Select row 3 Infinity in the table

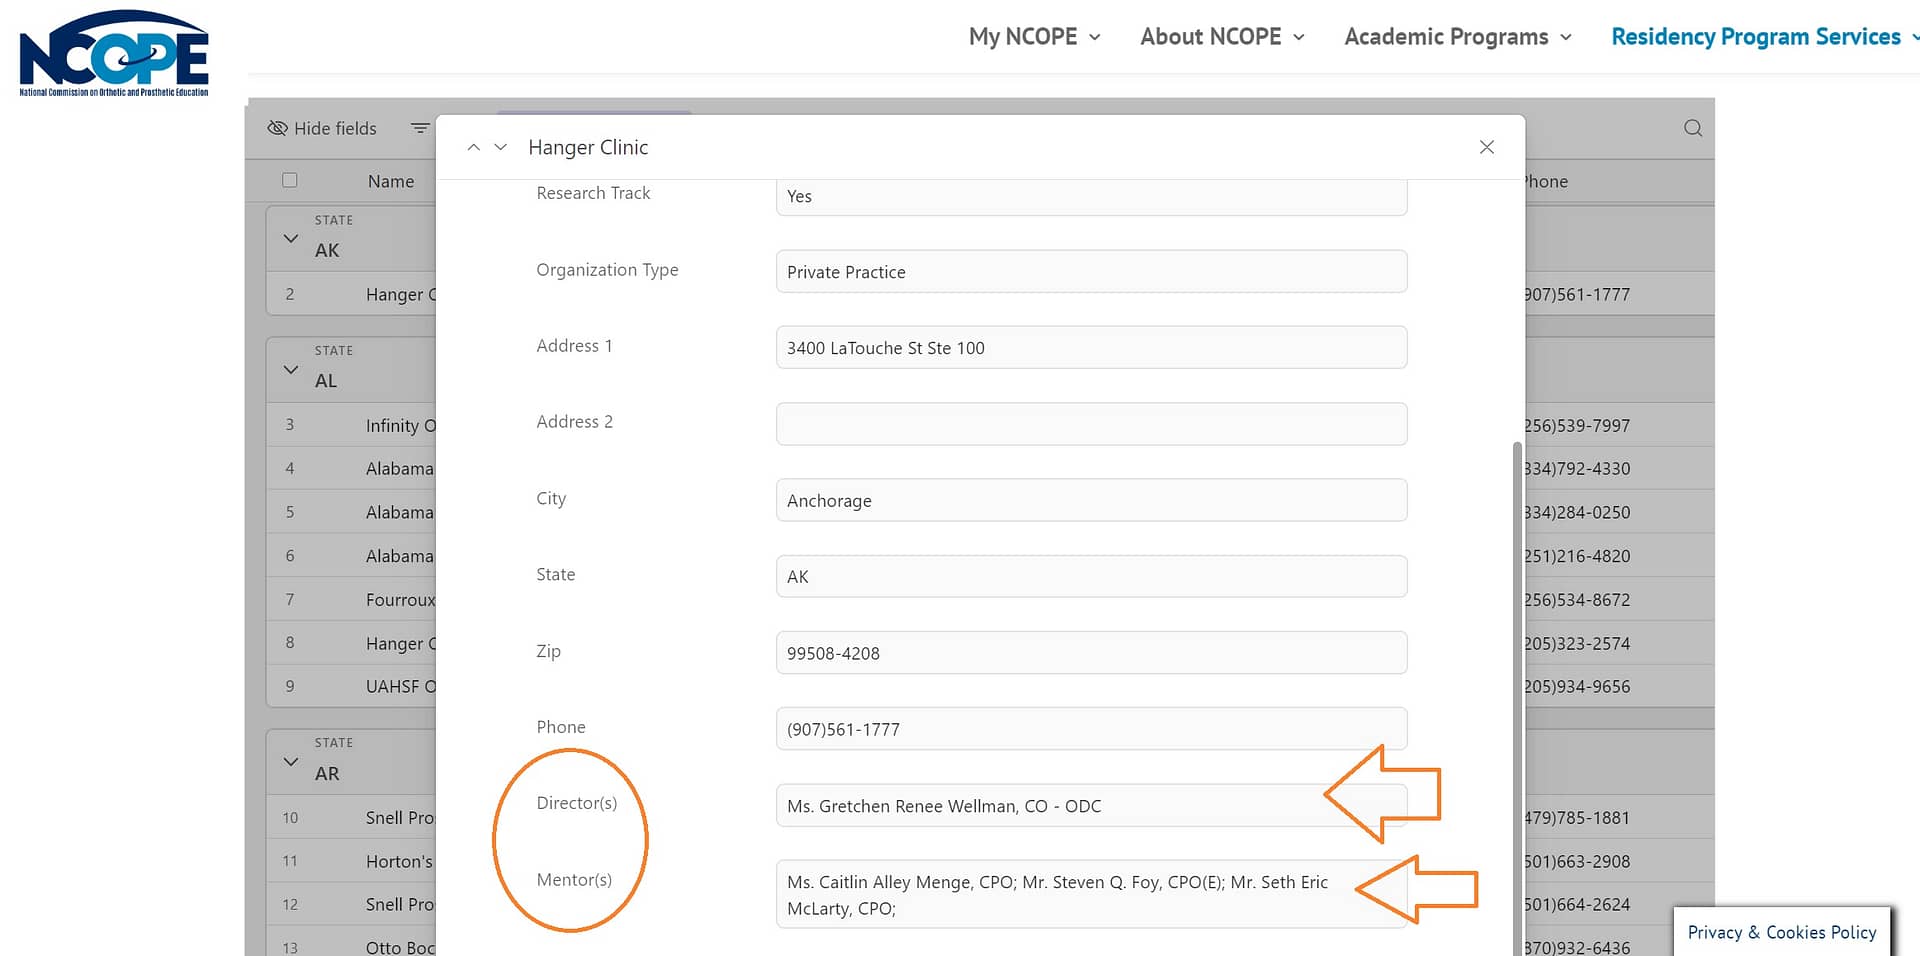(x=351, y=425)
